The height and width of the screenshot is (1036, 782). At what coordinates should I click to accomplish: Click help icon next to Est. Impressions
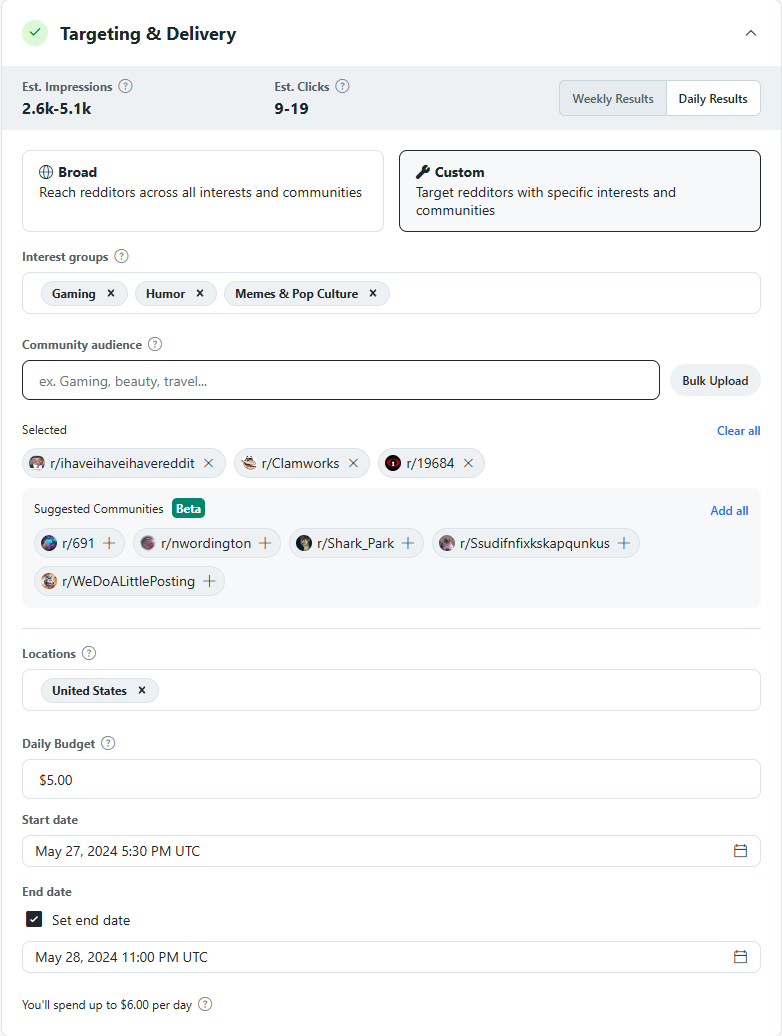point(125,87)
